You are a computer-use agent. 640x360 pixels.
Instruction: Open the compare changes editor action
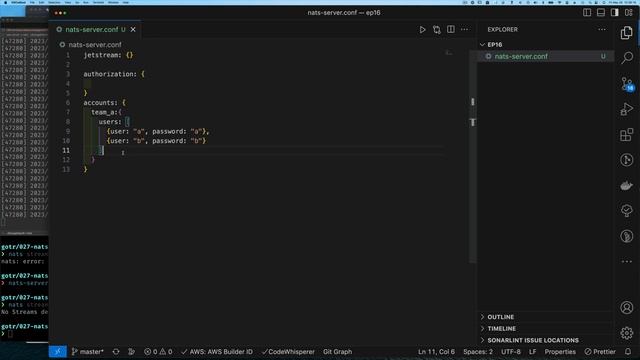point(437,29)
